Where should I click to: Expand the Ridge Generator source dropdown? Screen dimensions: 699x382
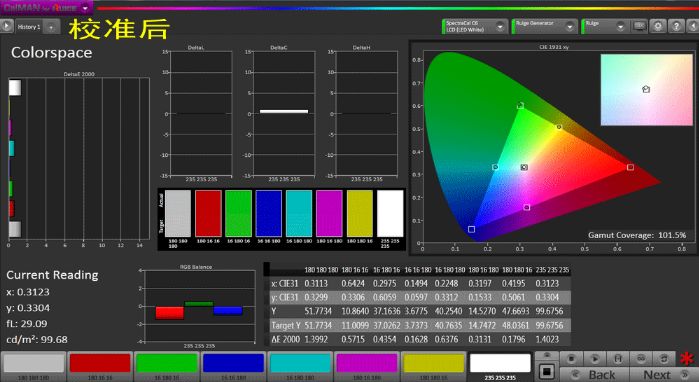tap(570, 27)
